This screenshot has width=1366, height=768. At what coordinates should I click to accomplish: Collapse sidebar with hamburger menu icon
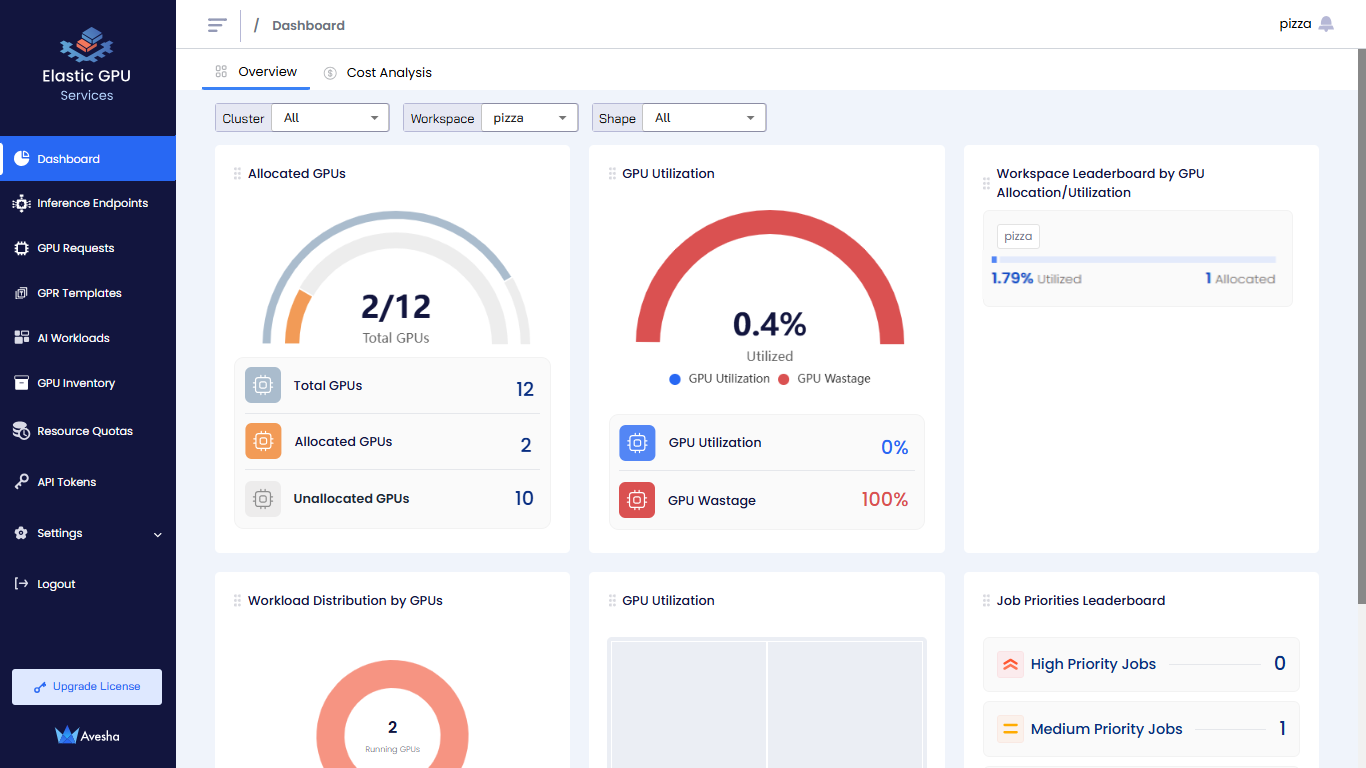[x=217, y=25]
